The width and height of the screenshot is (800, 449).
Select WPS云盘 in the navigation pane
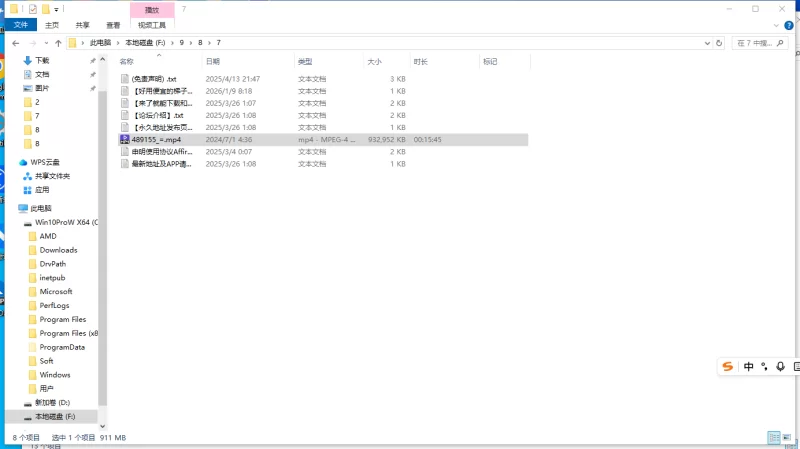click(44, 162)
